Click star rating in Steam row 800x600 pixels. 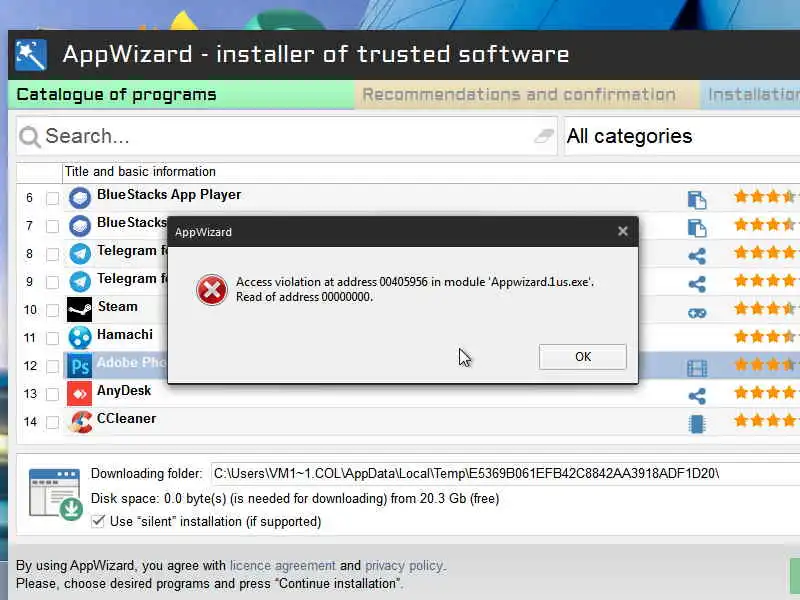coord(765,309)
